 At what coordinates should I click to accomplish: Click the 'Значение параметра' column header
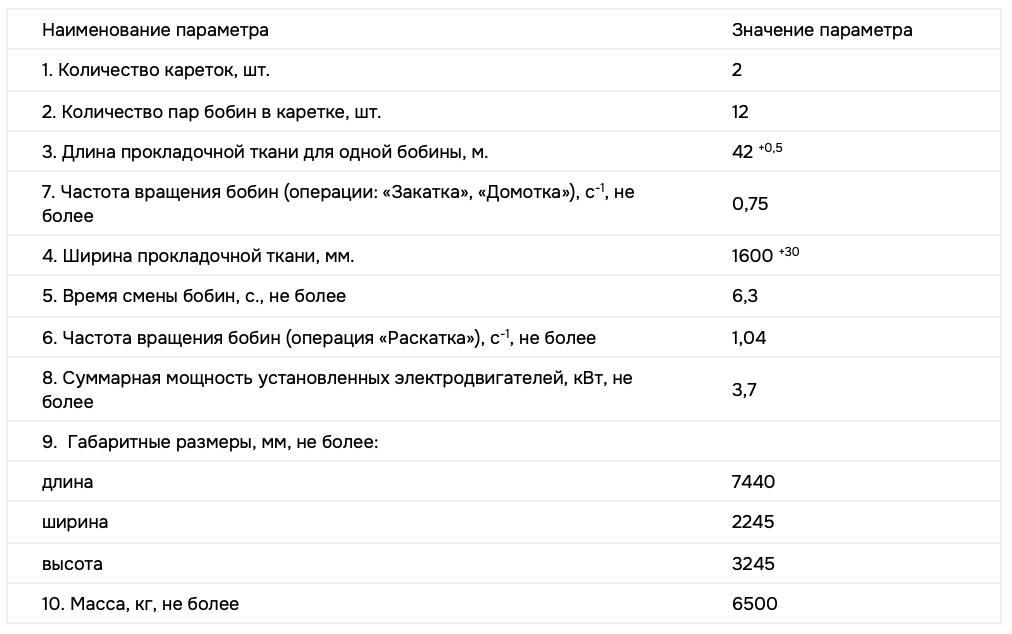point(822,30)
